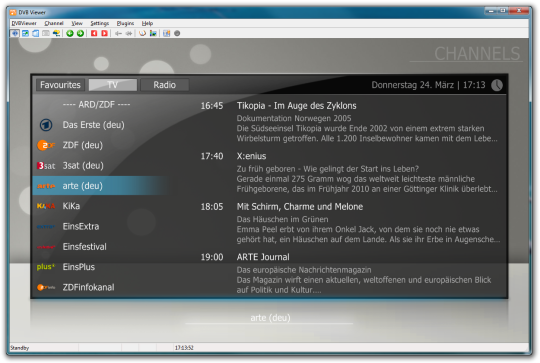
Task: Click the gray rectangle toolbar icon
Action: [x=46, y=33]
